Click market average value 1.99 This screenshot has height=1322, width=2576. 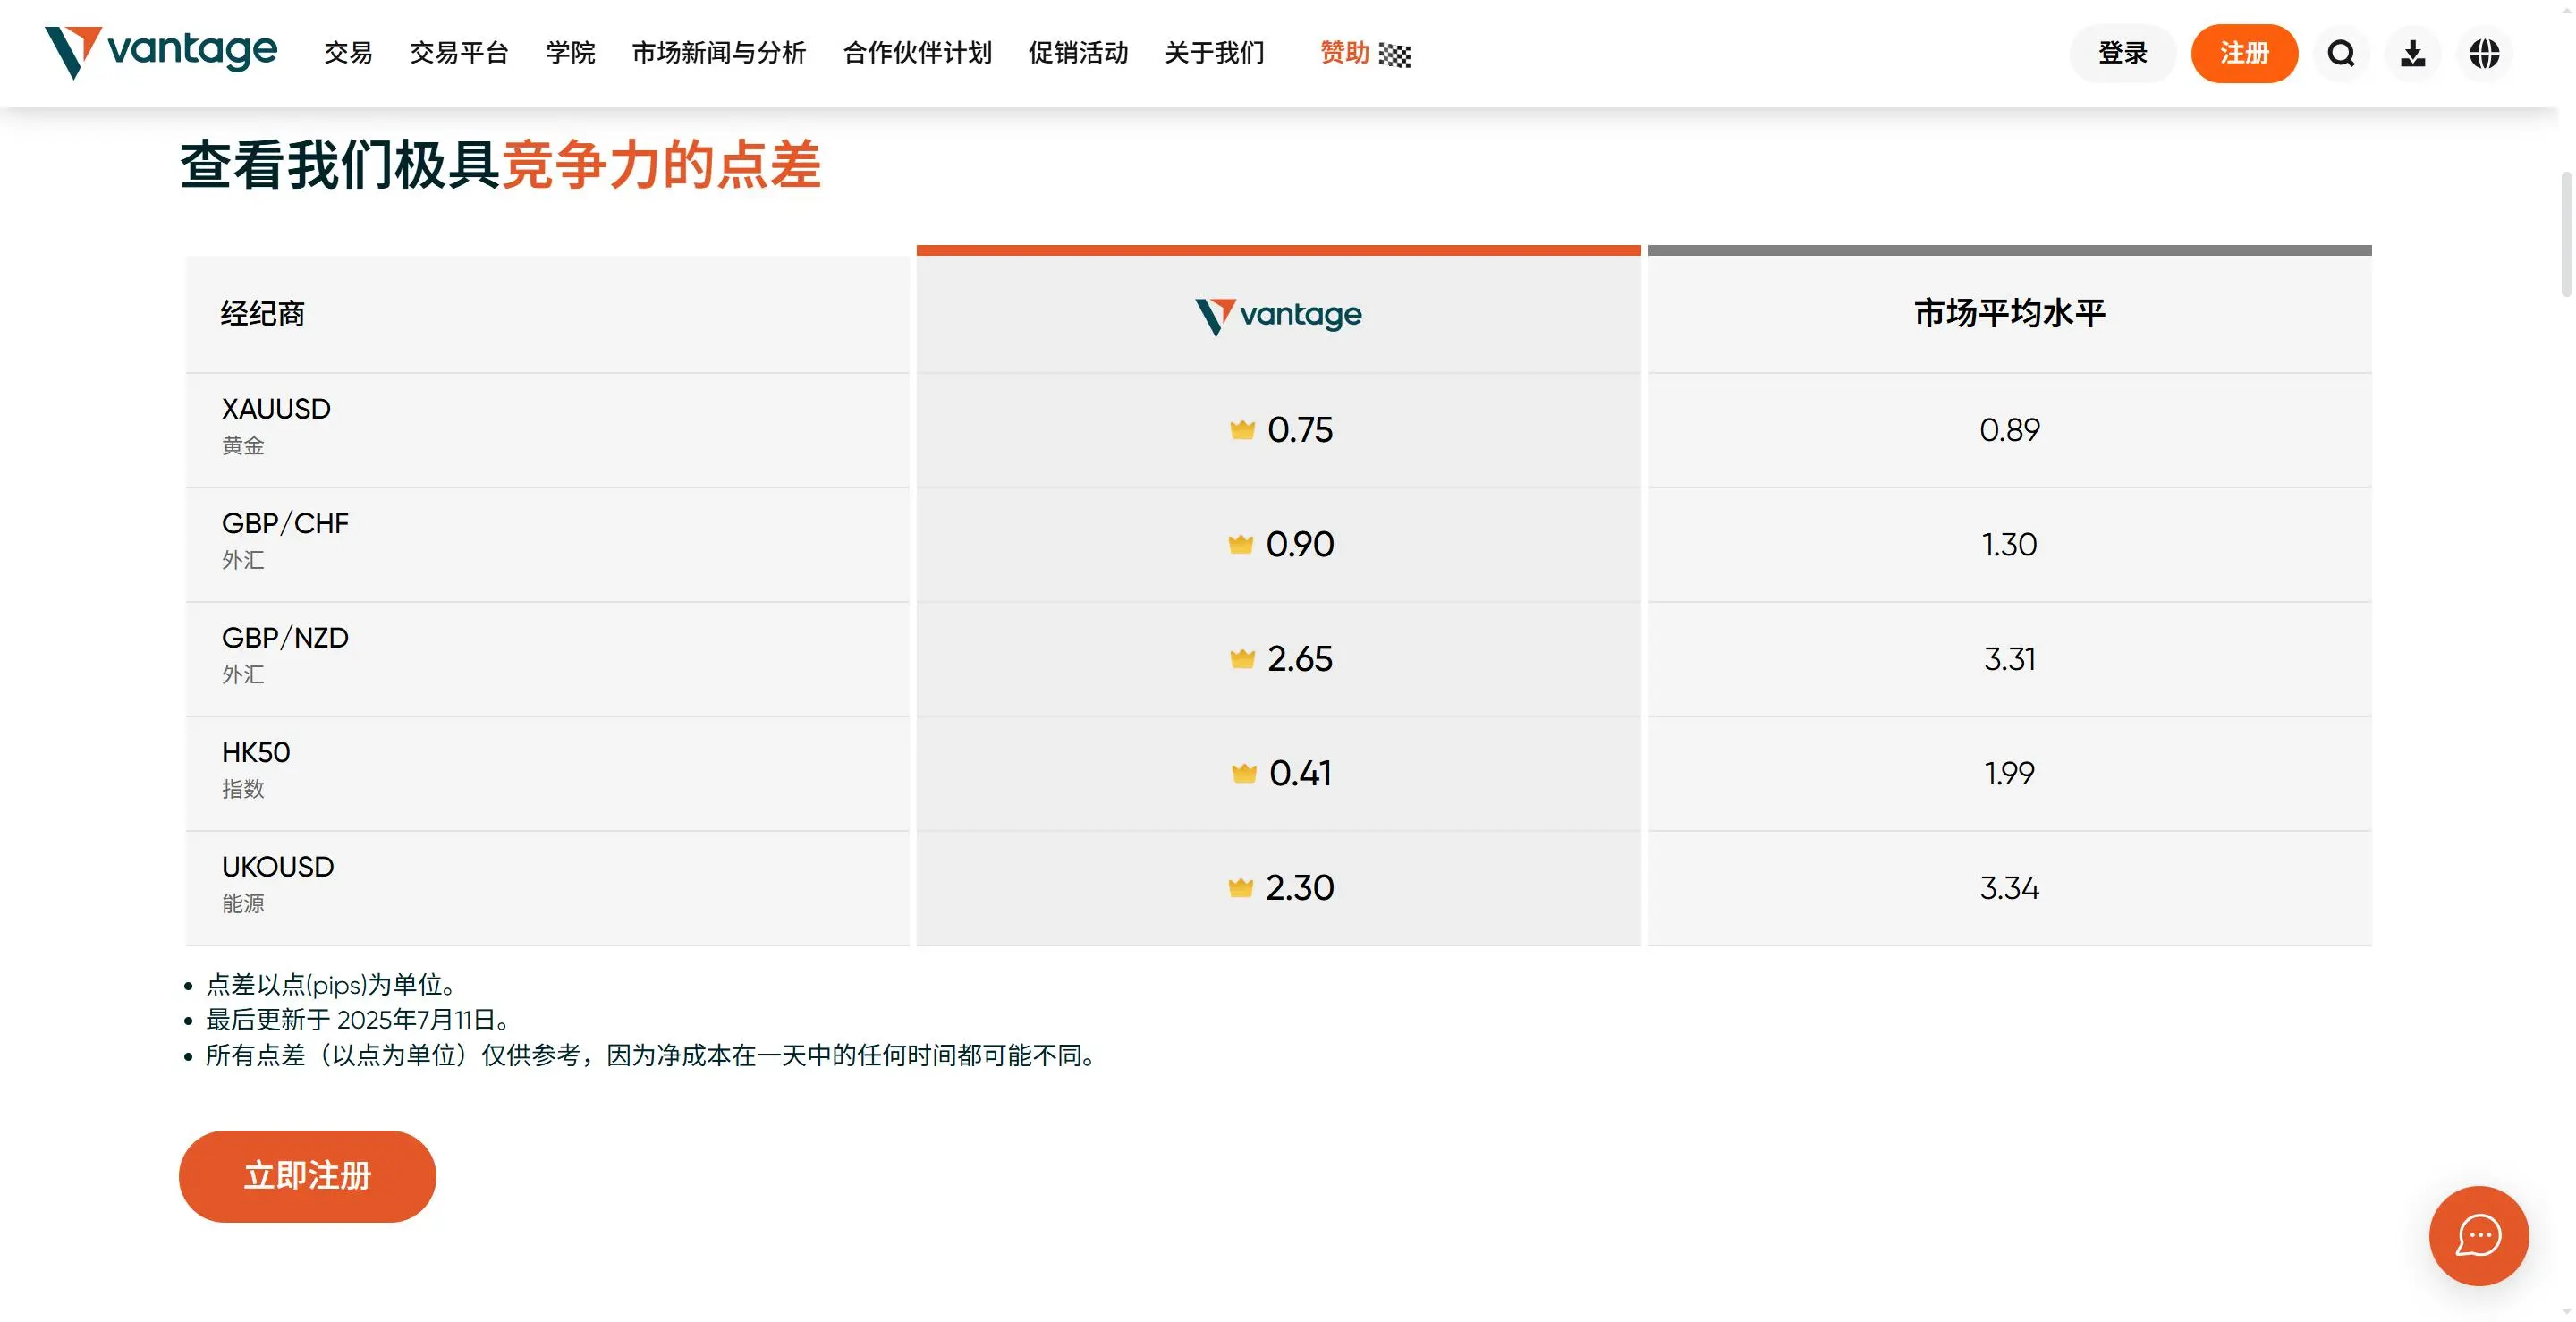2010,773
